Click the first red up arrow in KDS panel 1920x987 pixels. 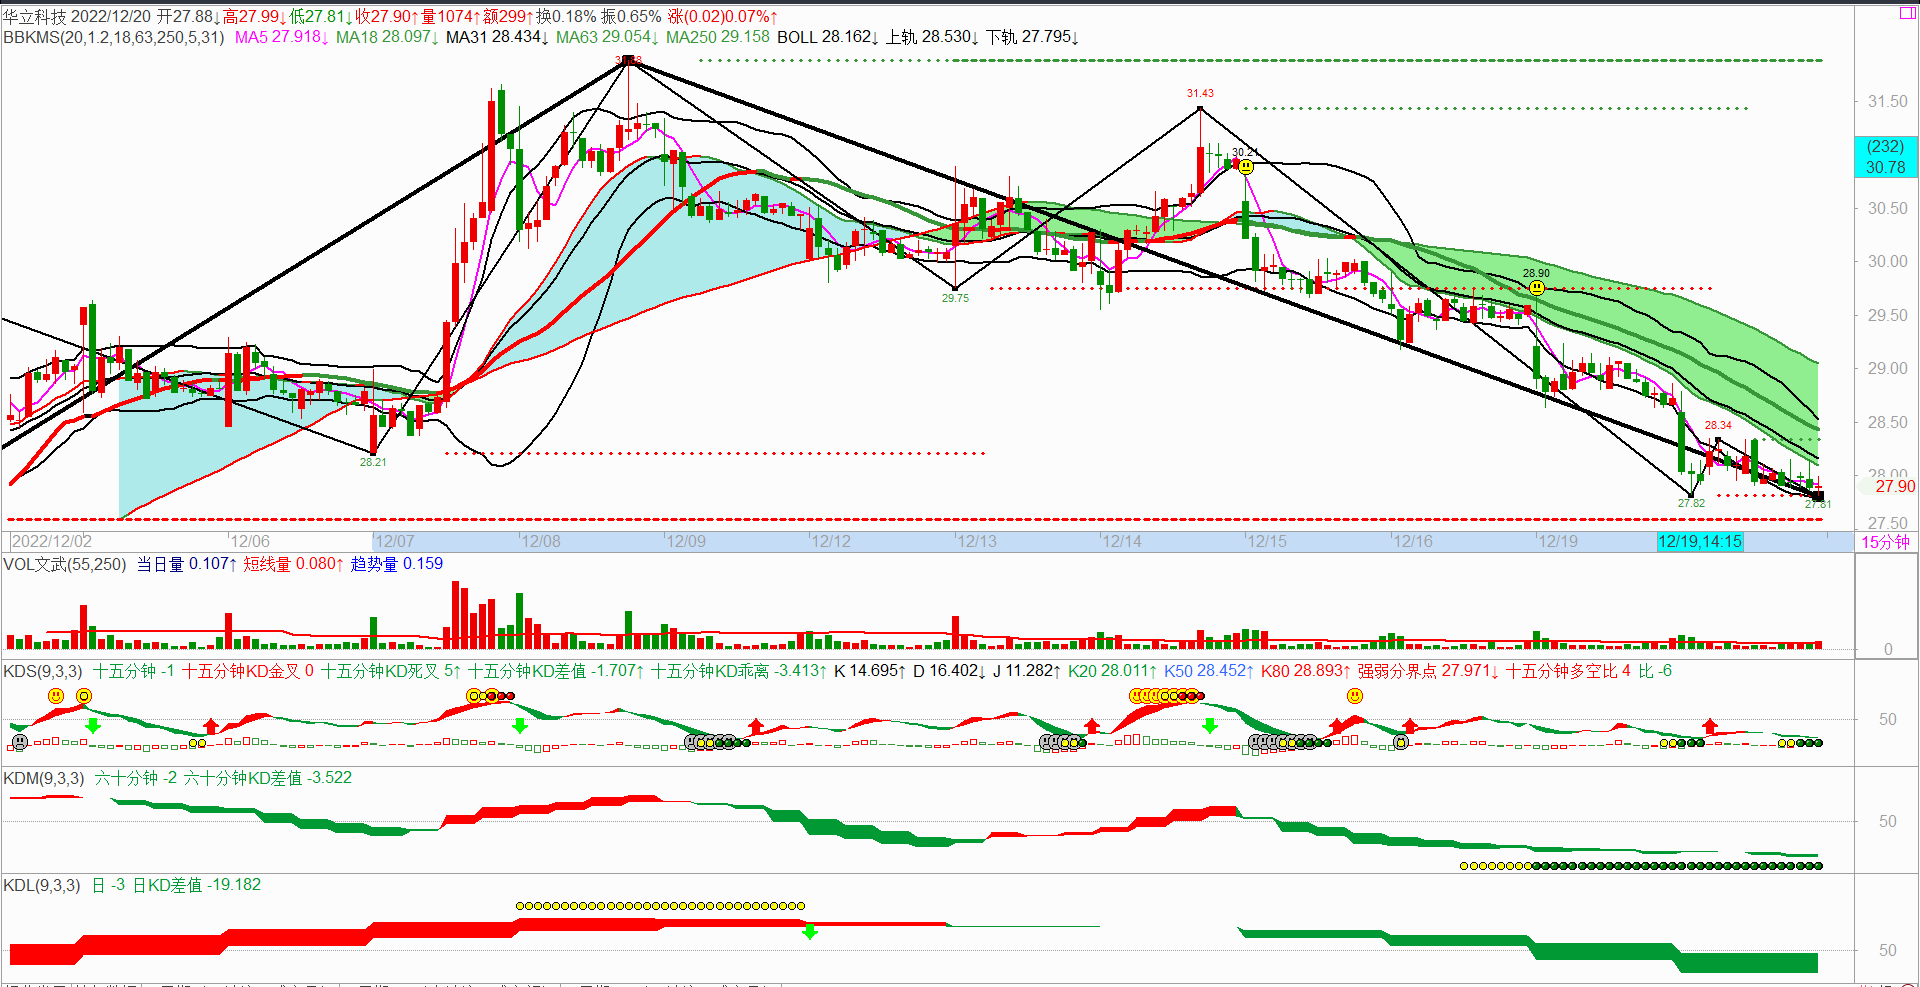[210, 726]
